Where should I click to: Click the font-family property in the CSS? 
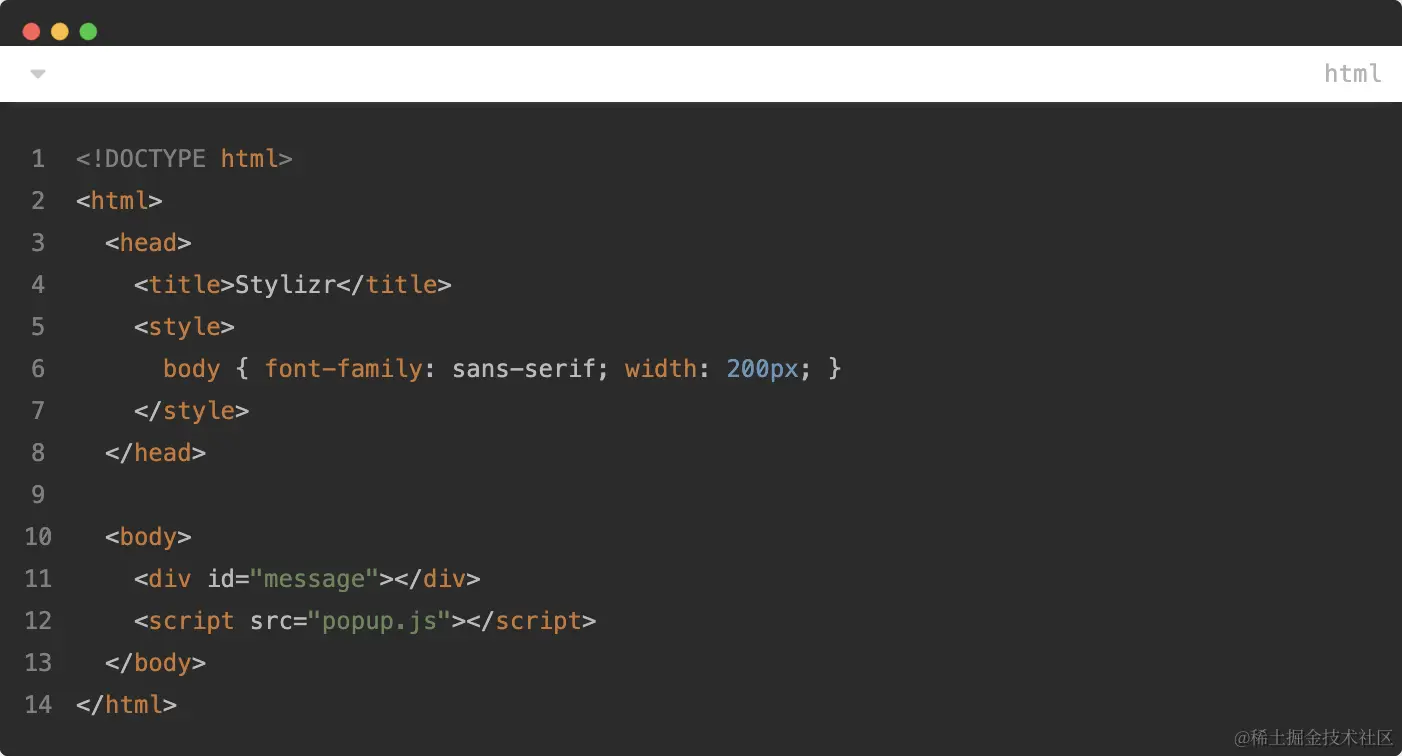click(x=343, y=369)
